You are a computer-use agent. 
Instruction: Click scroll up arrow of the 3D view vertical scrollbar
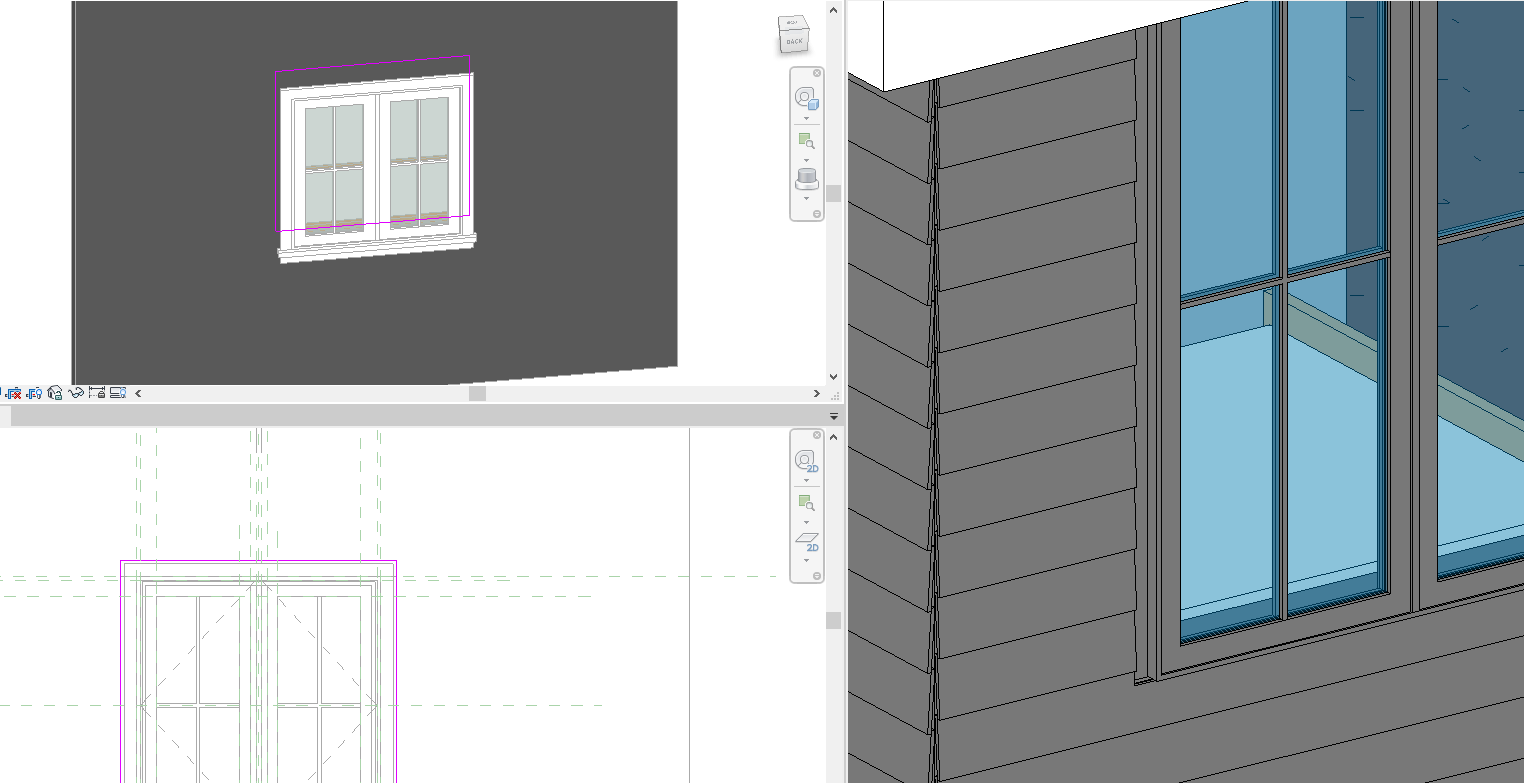(x=833, y=9)
